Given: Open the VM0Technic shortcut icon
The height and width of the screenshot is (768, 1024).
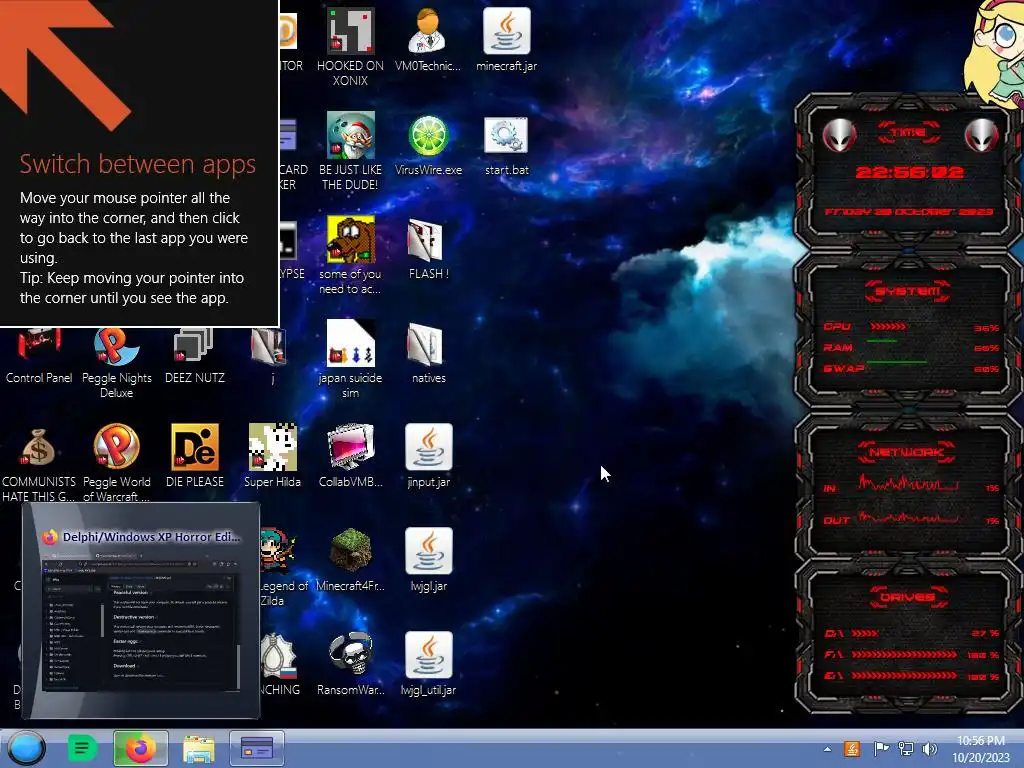Looking at the screenshot, I should click(x=428, y=31).
